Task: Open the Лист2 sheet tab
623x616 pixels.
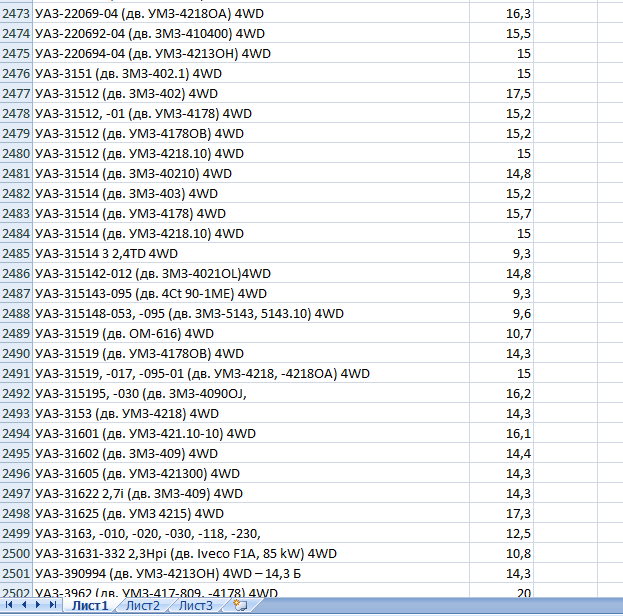Action: (143, 606)
